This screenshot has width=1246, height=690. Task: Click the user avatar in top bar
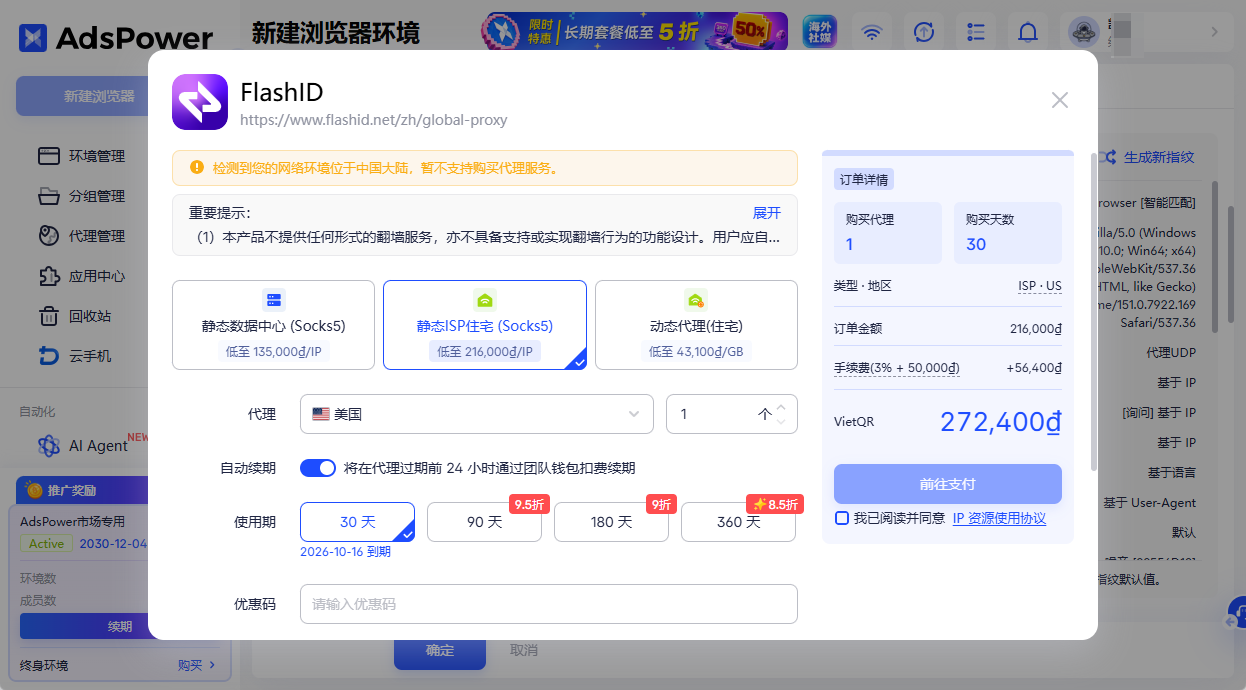pos(1084,32)
